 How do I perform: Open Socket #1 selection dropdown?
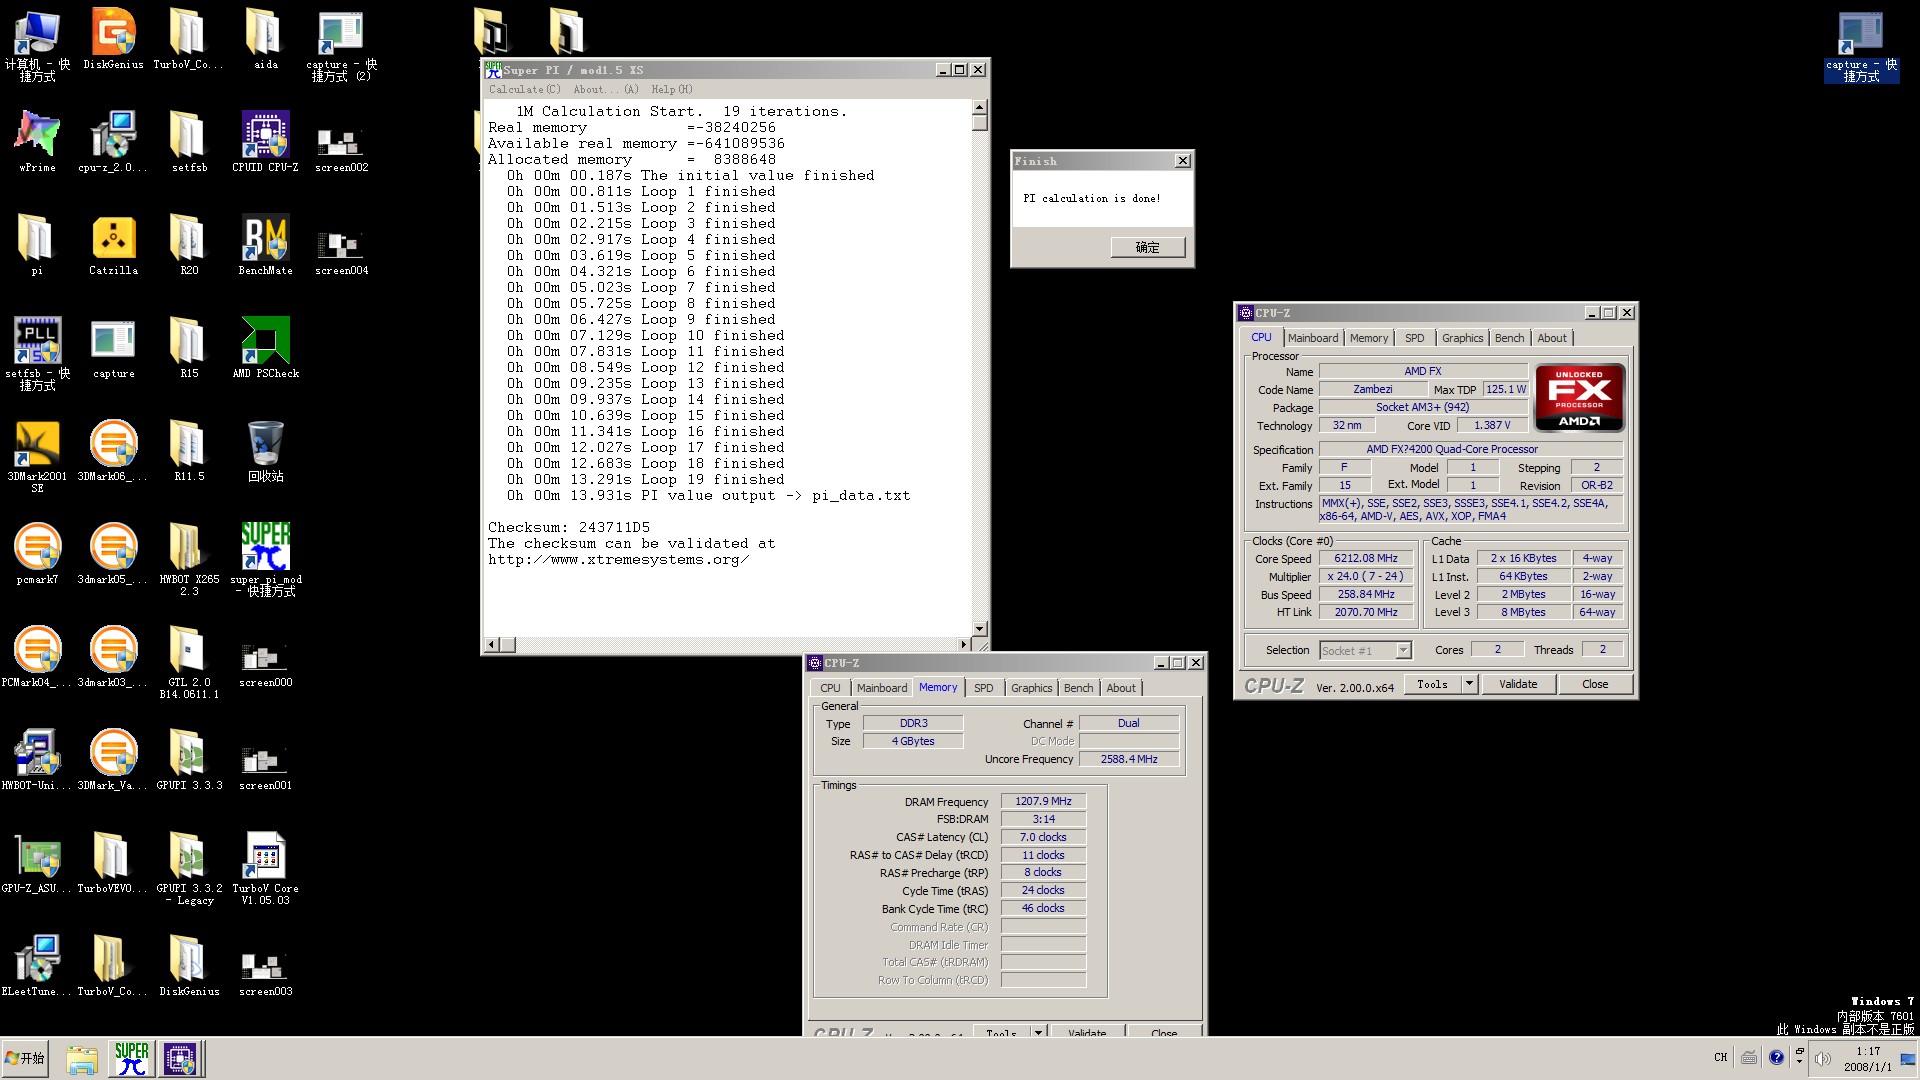click(x=1365, y=650)
